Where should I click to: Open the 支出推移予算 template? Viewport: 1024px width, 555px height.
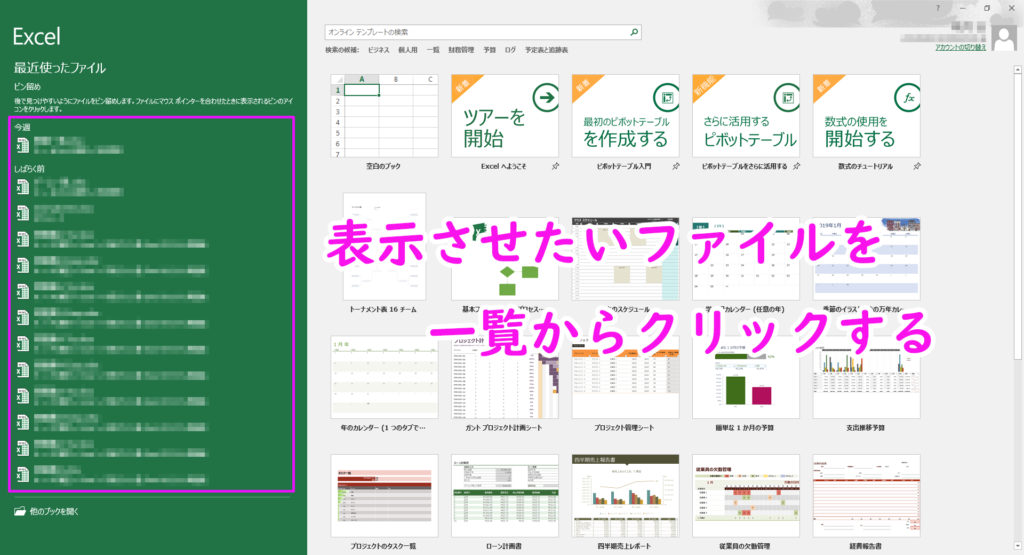[867, 377]
